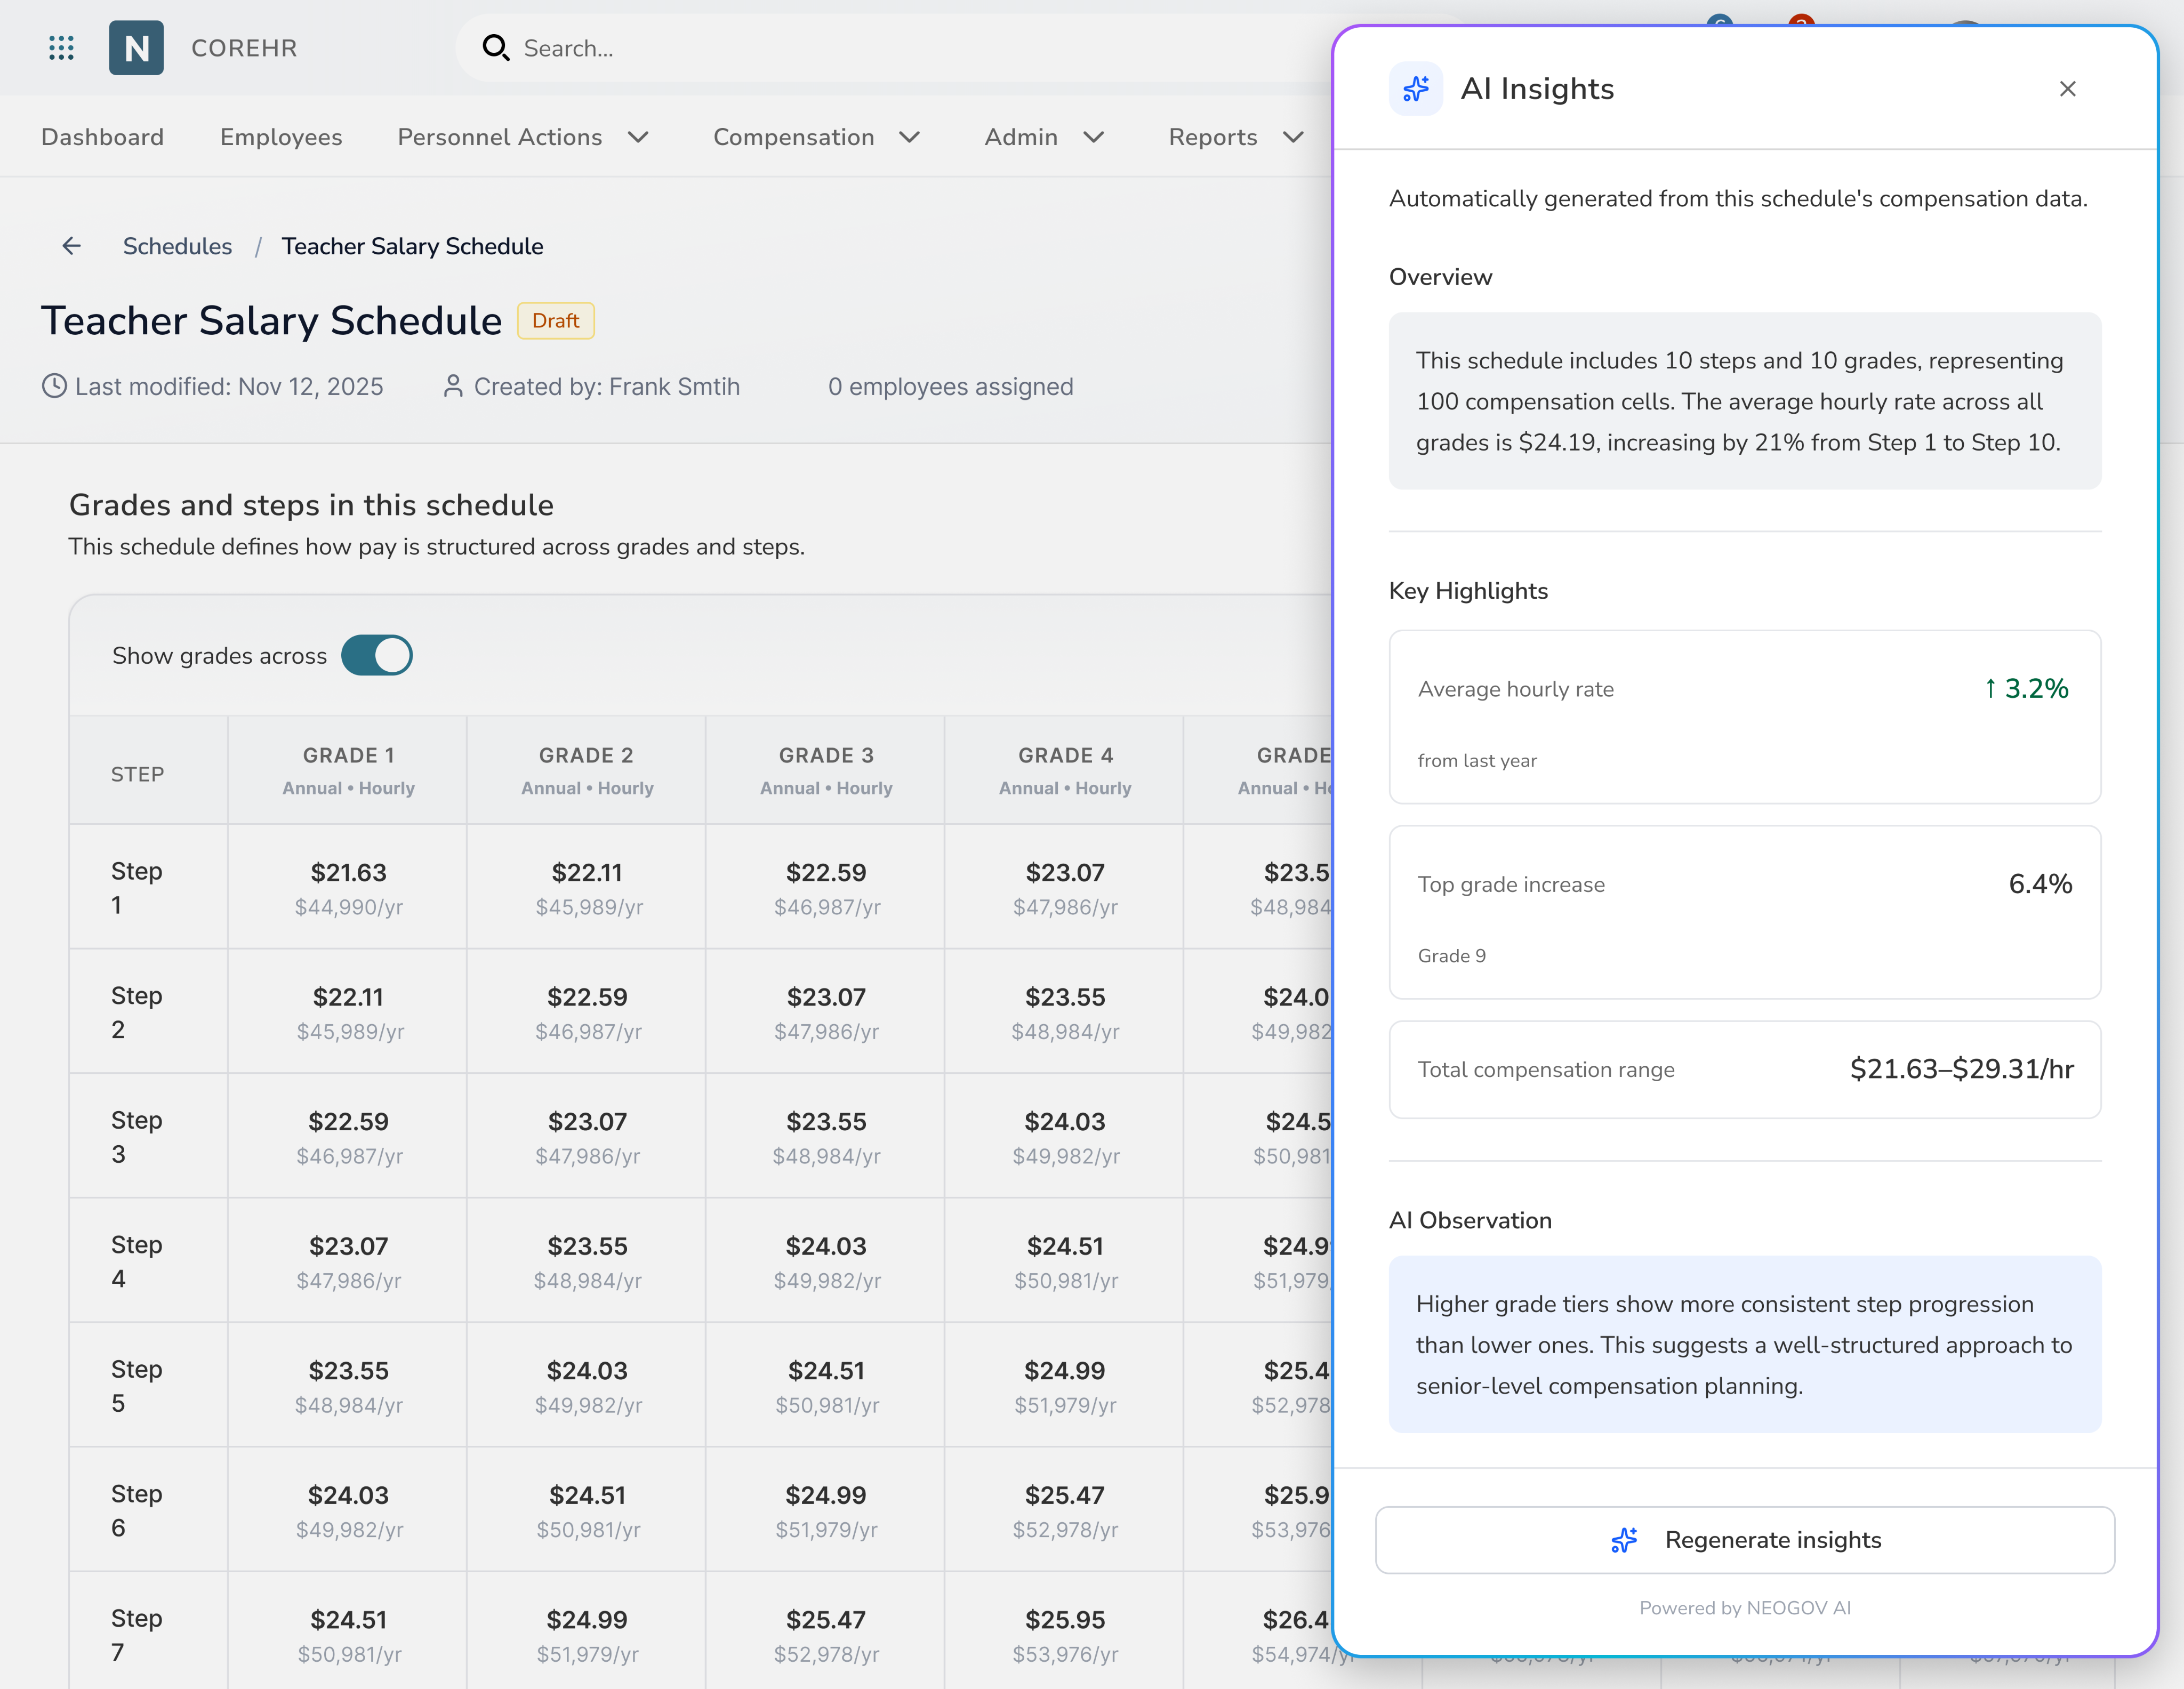Follow the Schedules breadcrumb link

click(x=177, y=246)
